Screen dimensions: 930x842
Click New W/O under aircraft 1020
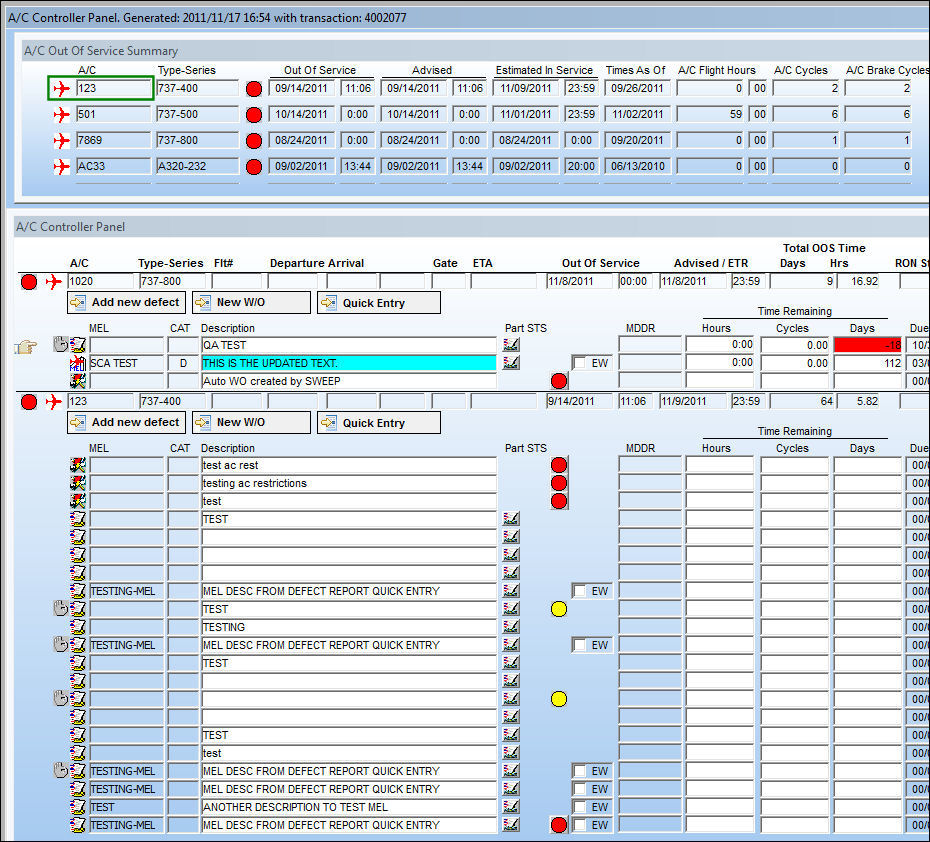[x=251, y=302]
